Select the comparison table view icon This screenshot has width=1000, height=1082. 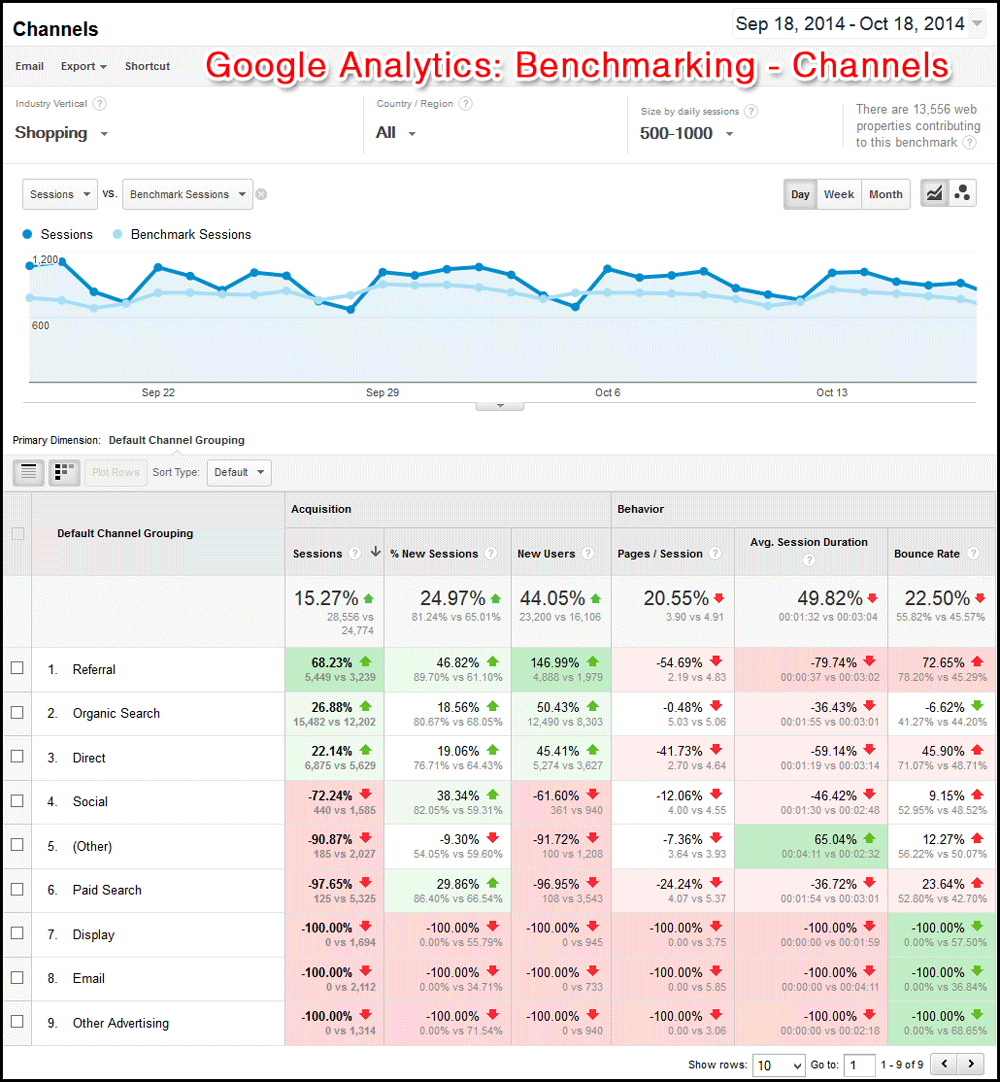click(x=64, y=473)
